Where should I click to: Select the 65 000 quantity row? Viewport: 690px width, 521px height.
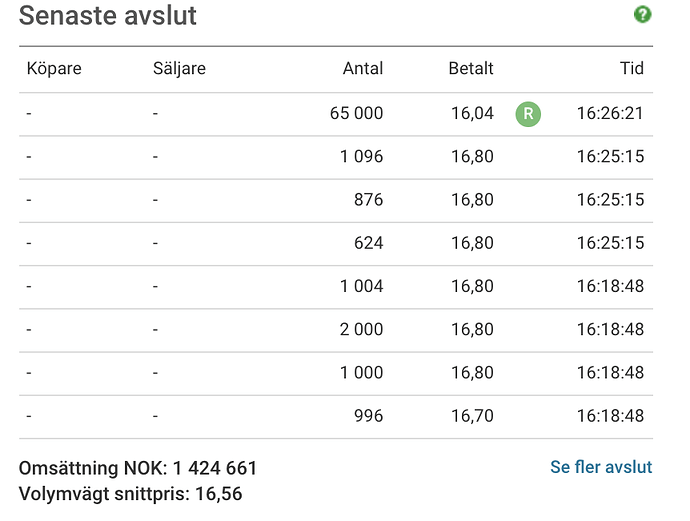pyautogui.click(x=336, y=114)
